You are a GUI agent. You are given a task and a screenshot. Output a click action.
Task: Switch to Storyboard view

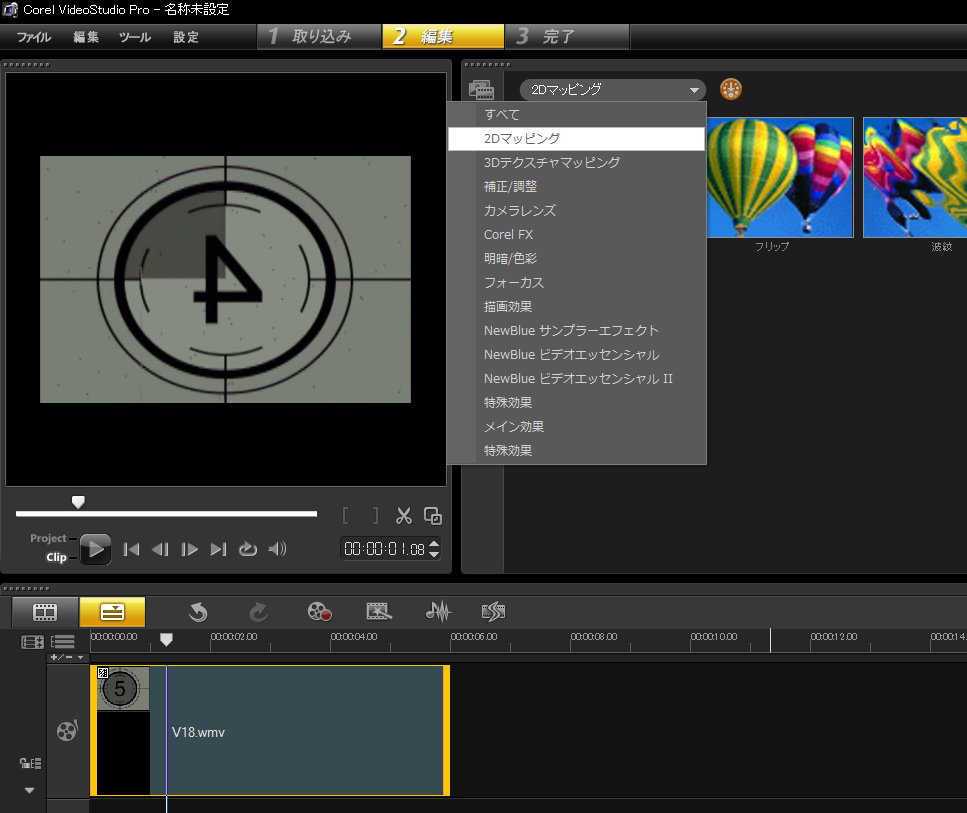[45, 612]
